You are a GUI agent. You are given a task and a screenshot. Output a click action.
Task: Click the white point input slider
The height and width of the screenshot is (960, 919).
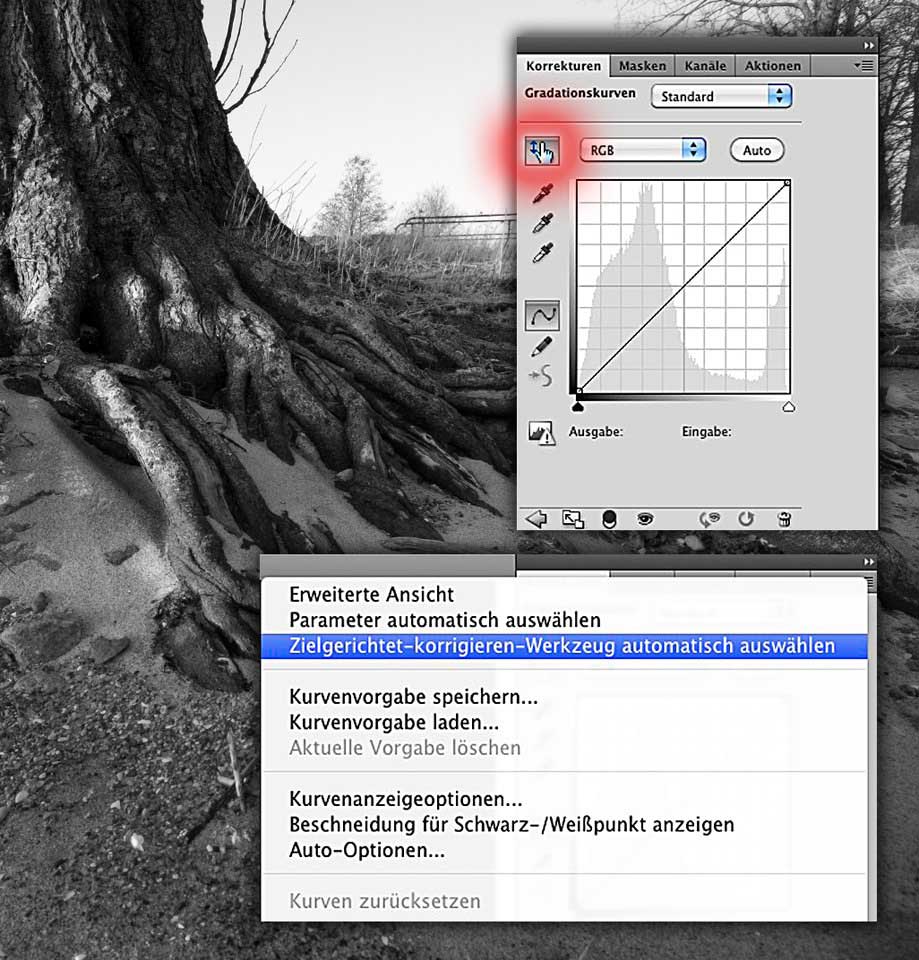tap(789, 407)
